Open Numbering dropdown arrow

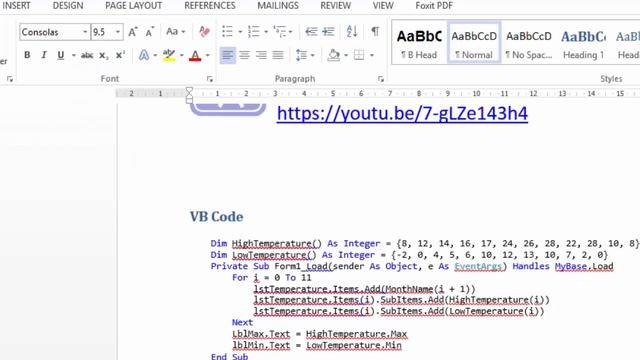[266, 31]
